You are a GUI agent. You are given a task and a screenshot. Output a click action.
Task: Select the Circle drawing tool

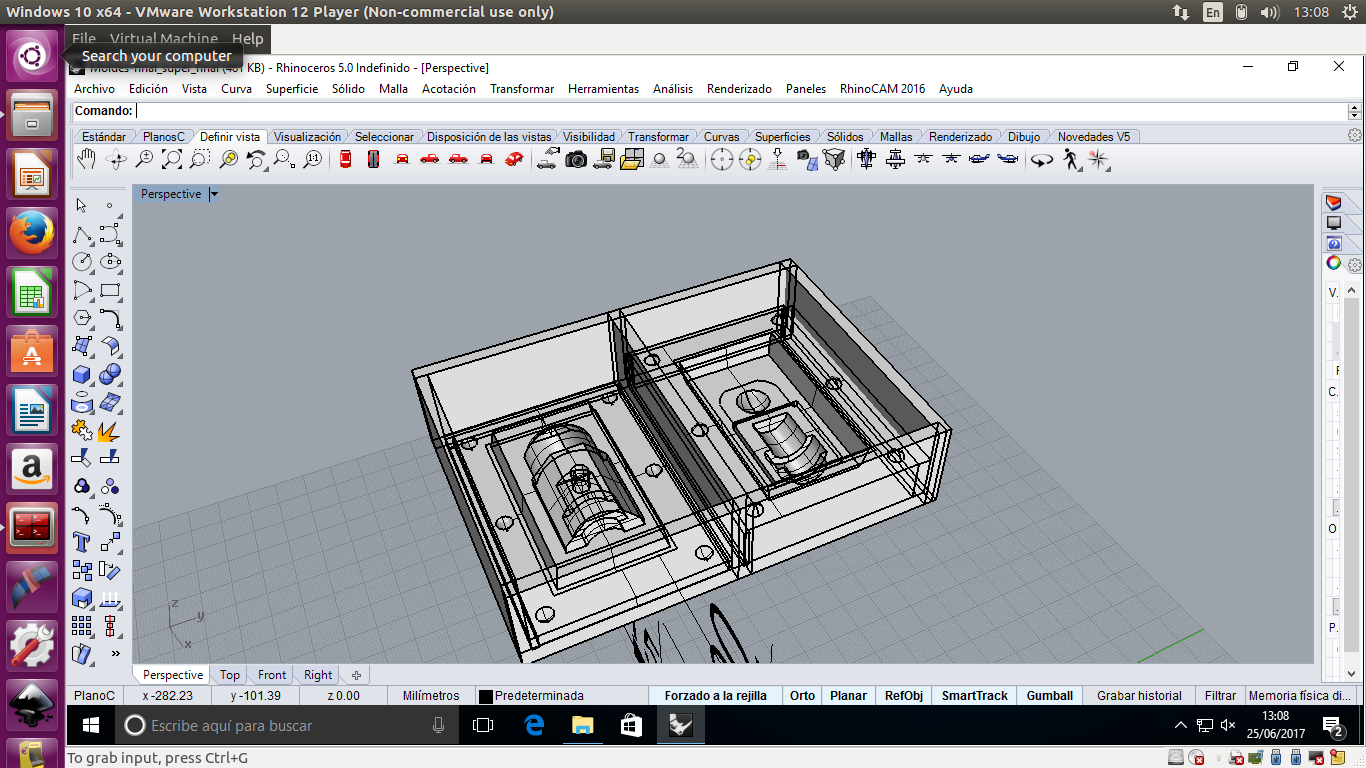tap(82, 262)
